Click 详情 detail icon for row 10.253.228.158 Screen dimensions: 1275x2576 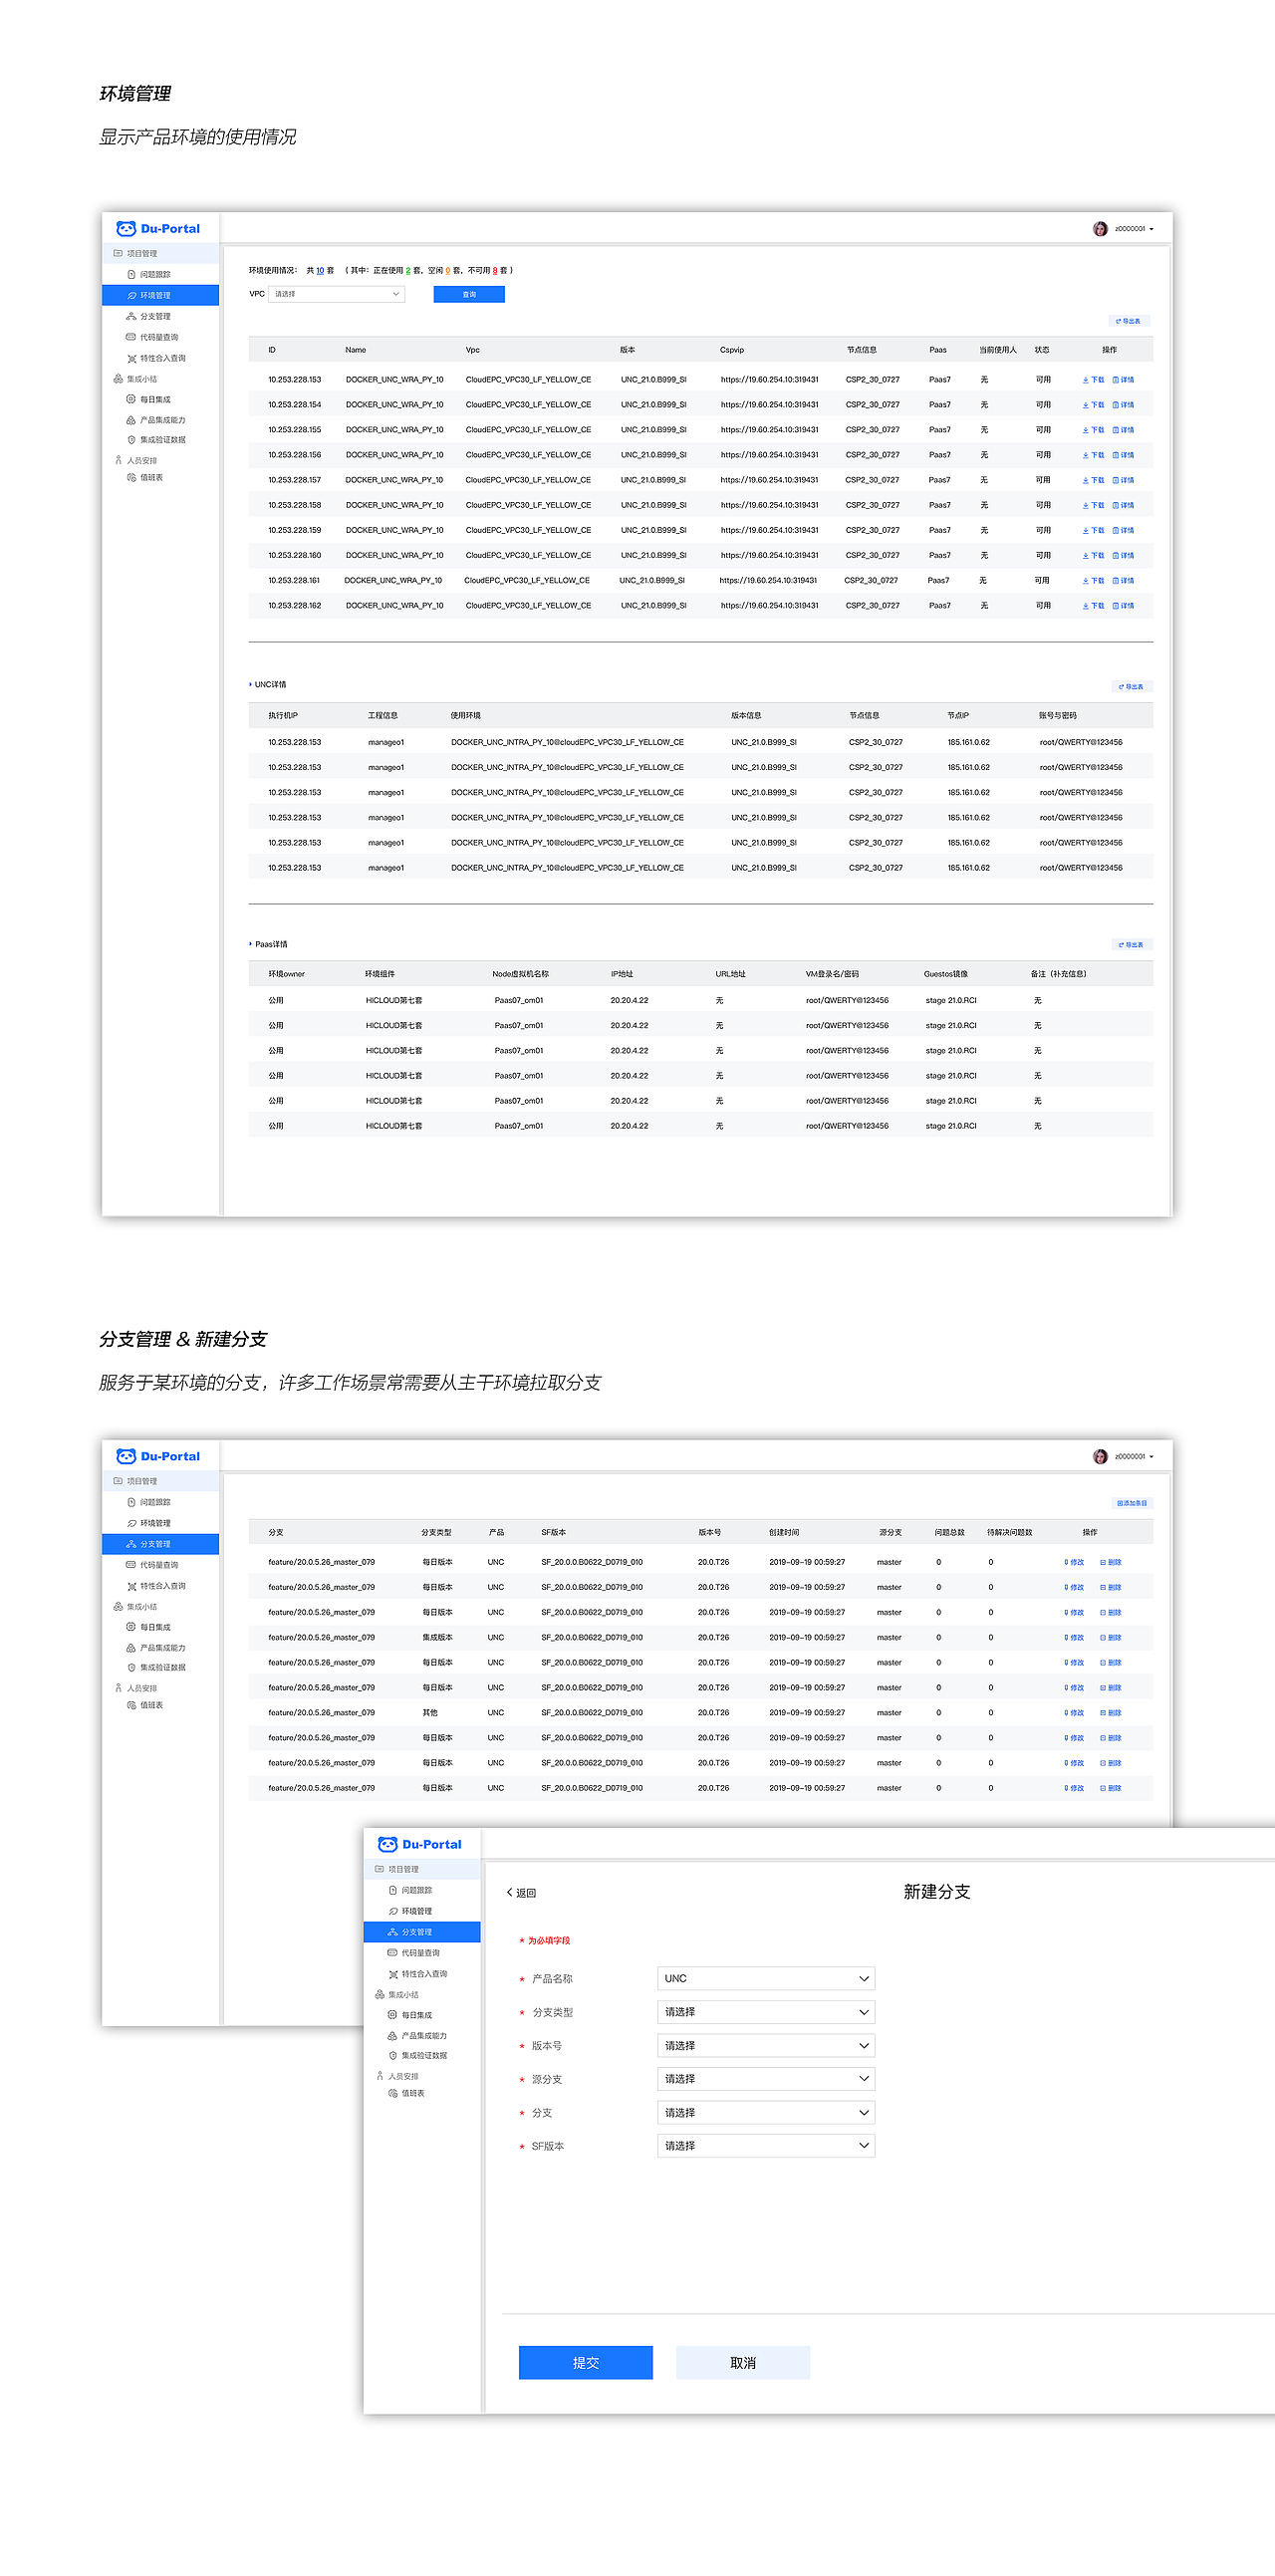(x=1116, y=505)
